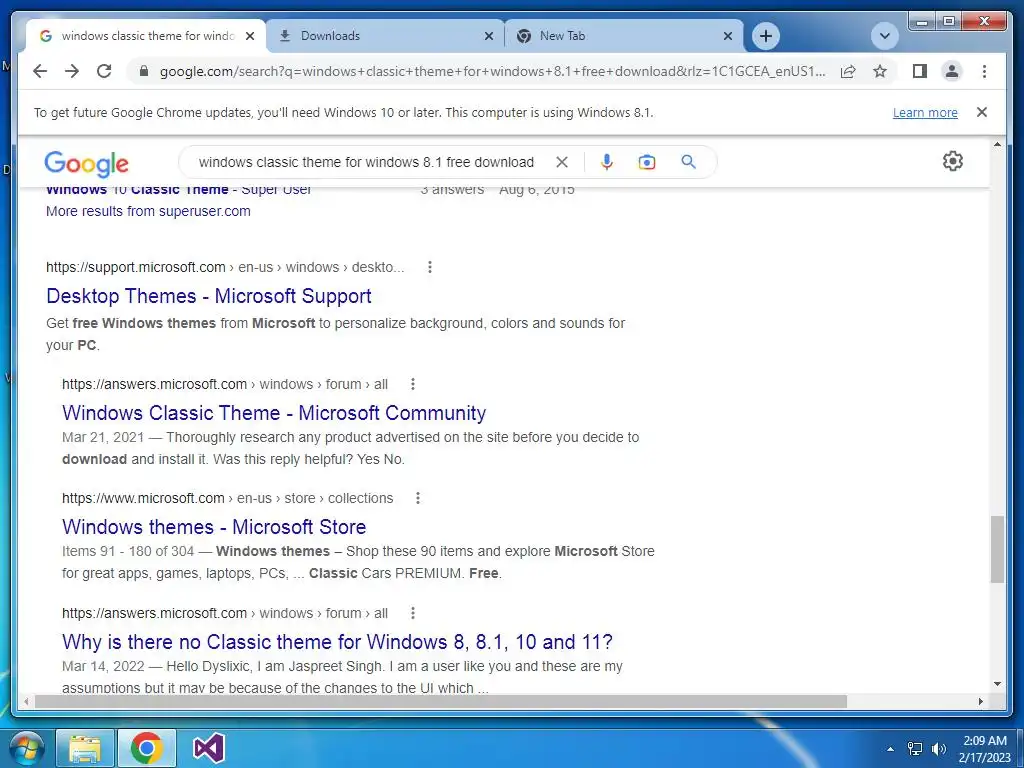Close the Downloads tab
Viewport: 1024px width, 768px height.
click(x=488, y=36)
